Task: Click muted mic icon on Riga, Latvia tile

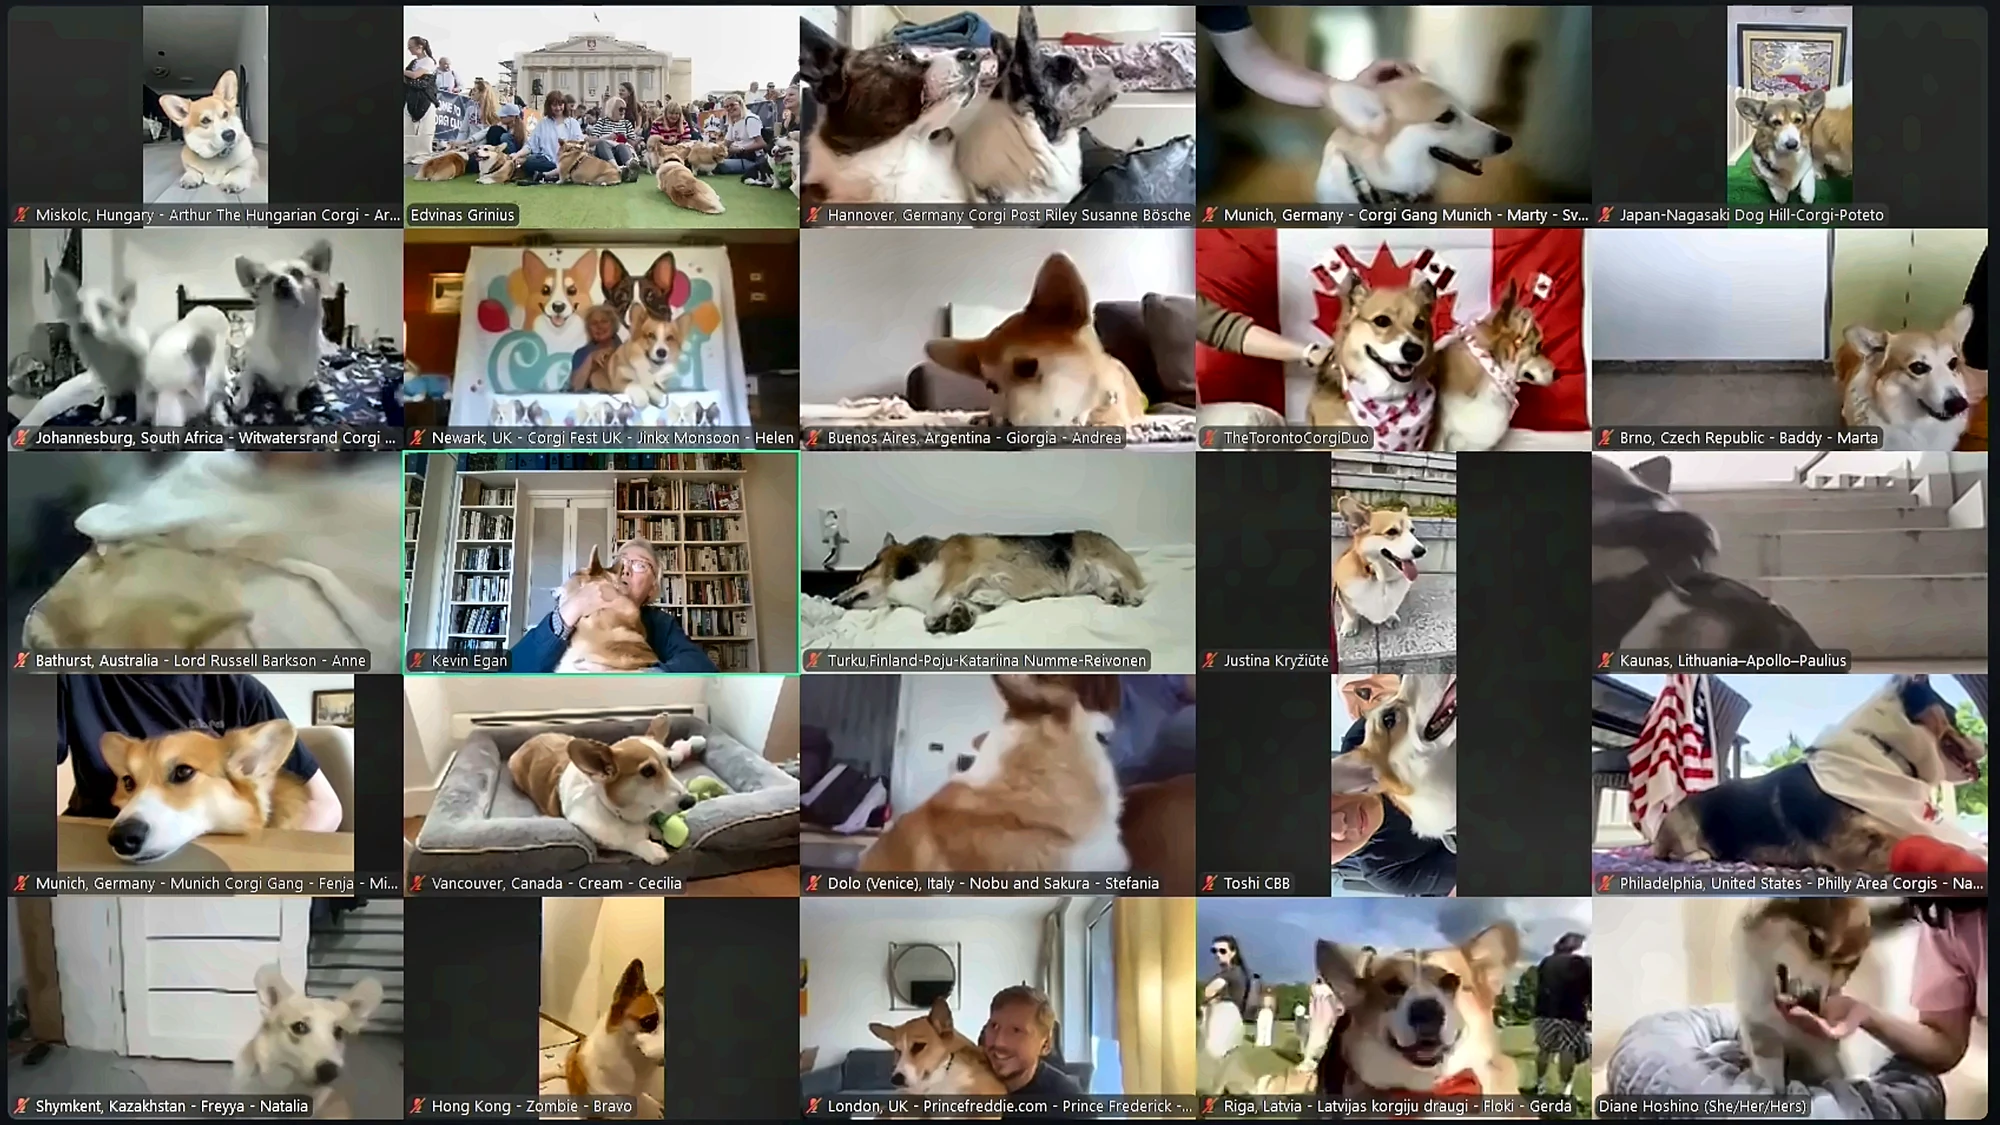Action: coord(1210,1107)
